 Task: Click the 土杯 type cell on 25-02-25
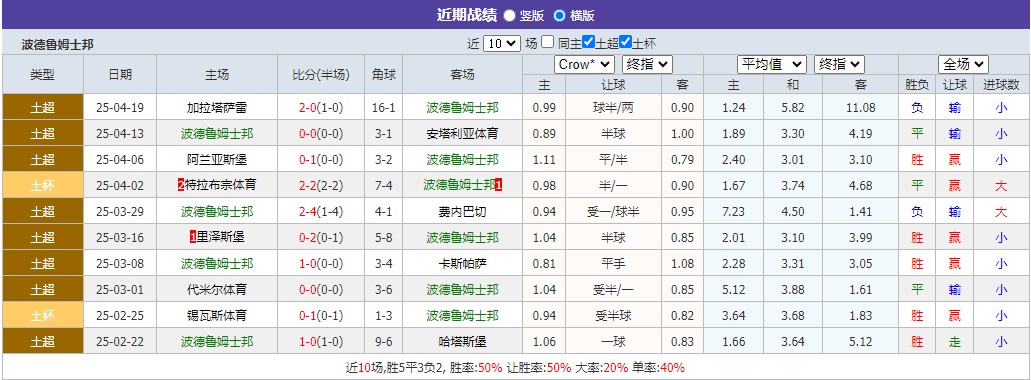[x=43, y=316]
